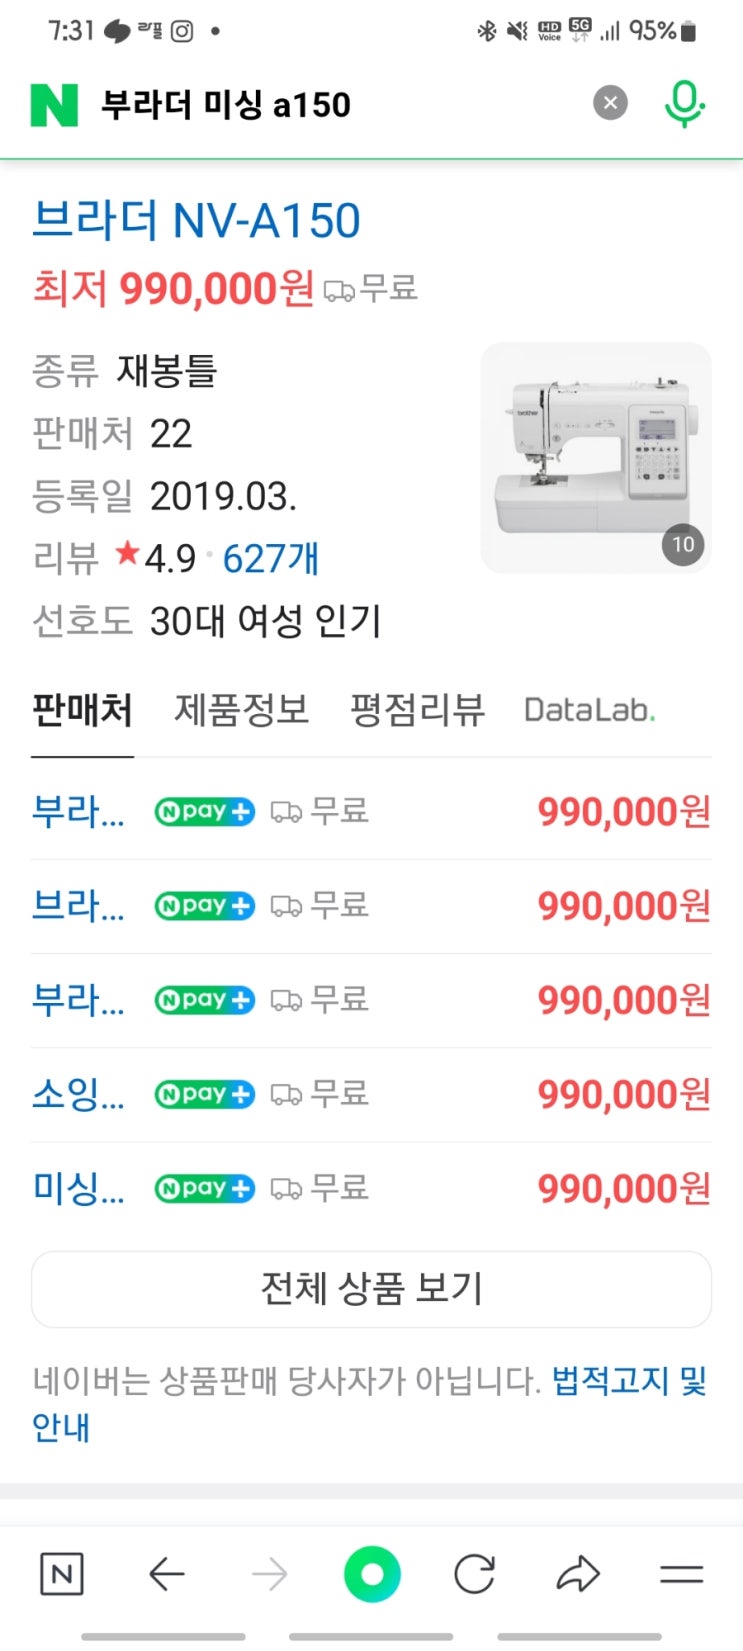Tap the sewing machine product thumbnail

point(596,458)
